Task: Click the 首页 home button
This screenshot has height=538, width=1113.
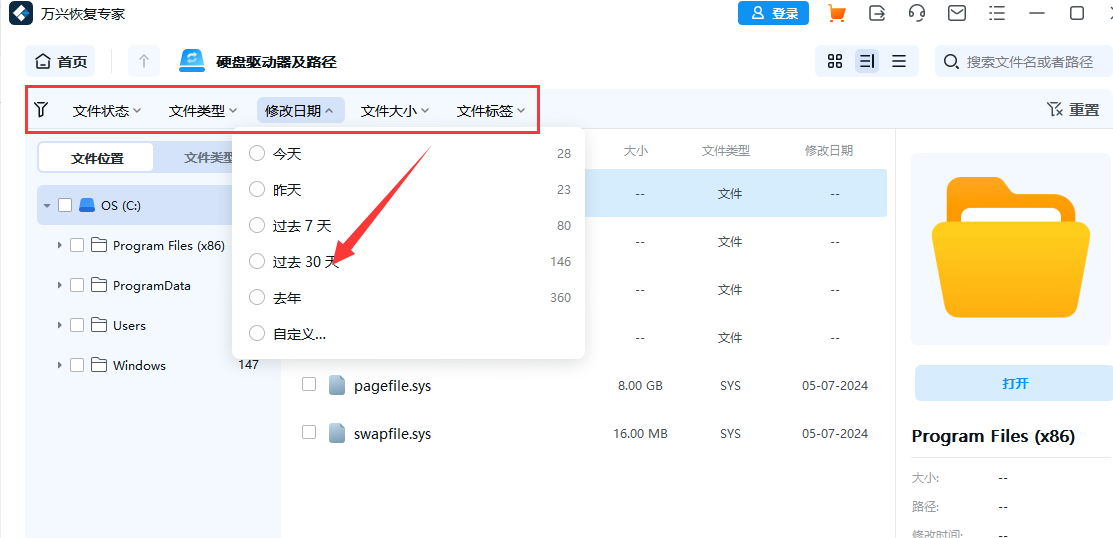Action: [x=60, y=62]
